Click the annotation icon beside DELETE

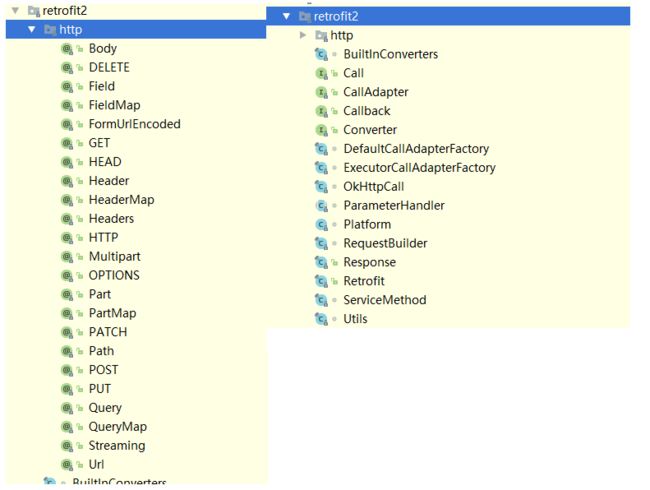coord(67,68)
